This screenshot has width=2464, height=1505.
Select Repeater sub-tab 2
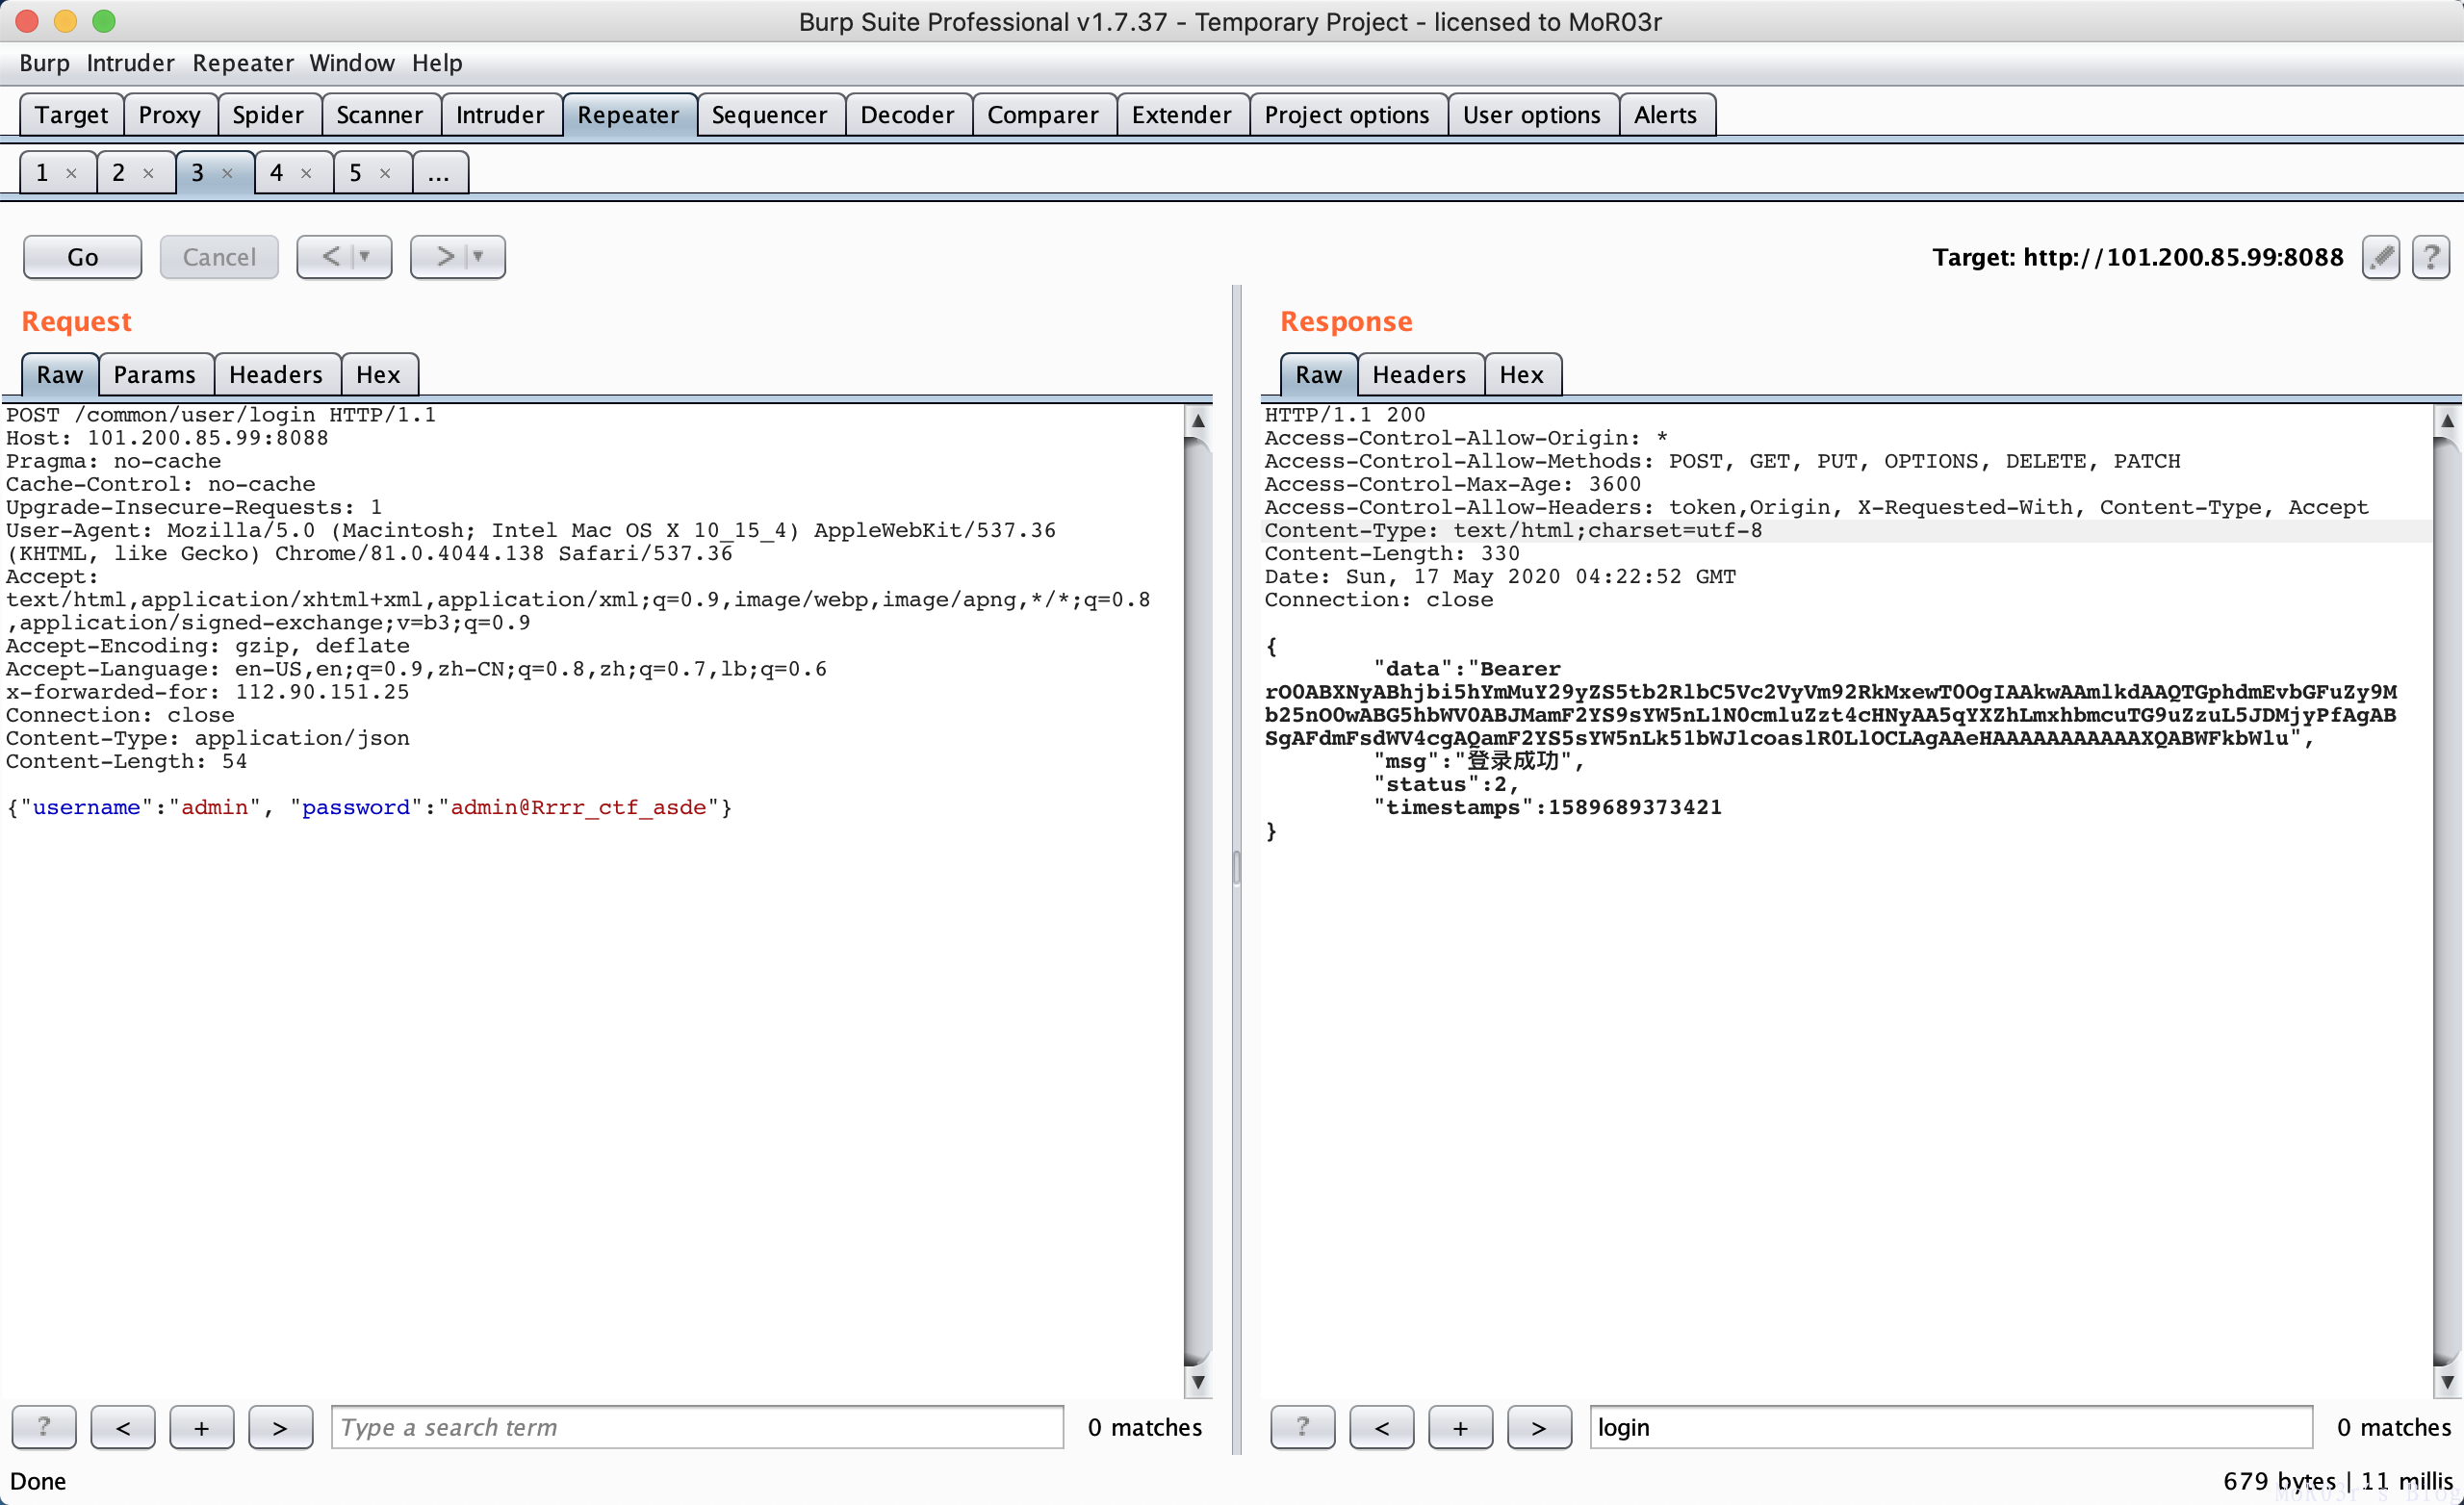pyautogui.click(x=119, y=173)
